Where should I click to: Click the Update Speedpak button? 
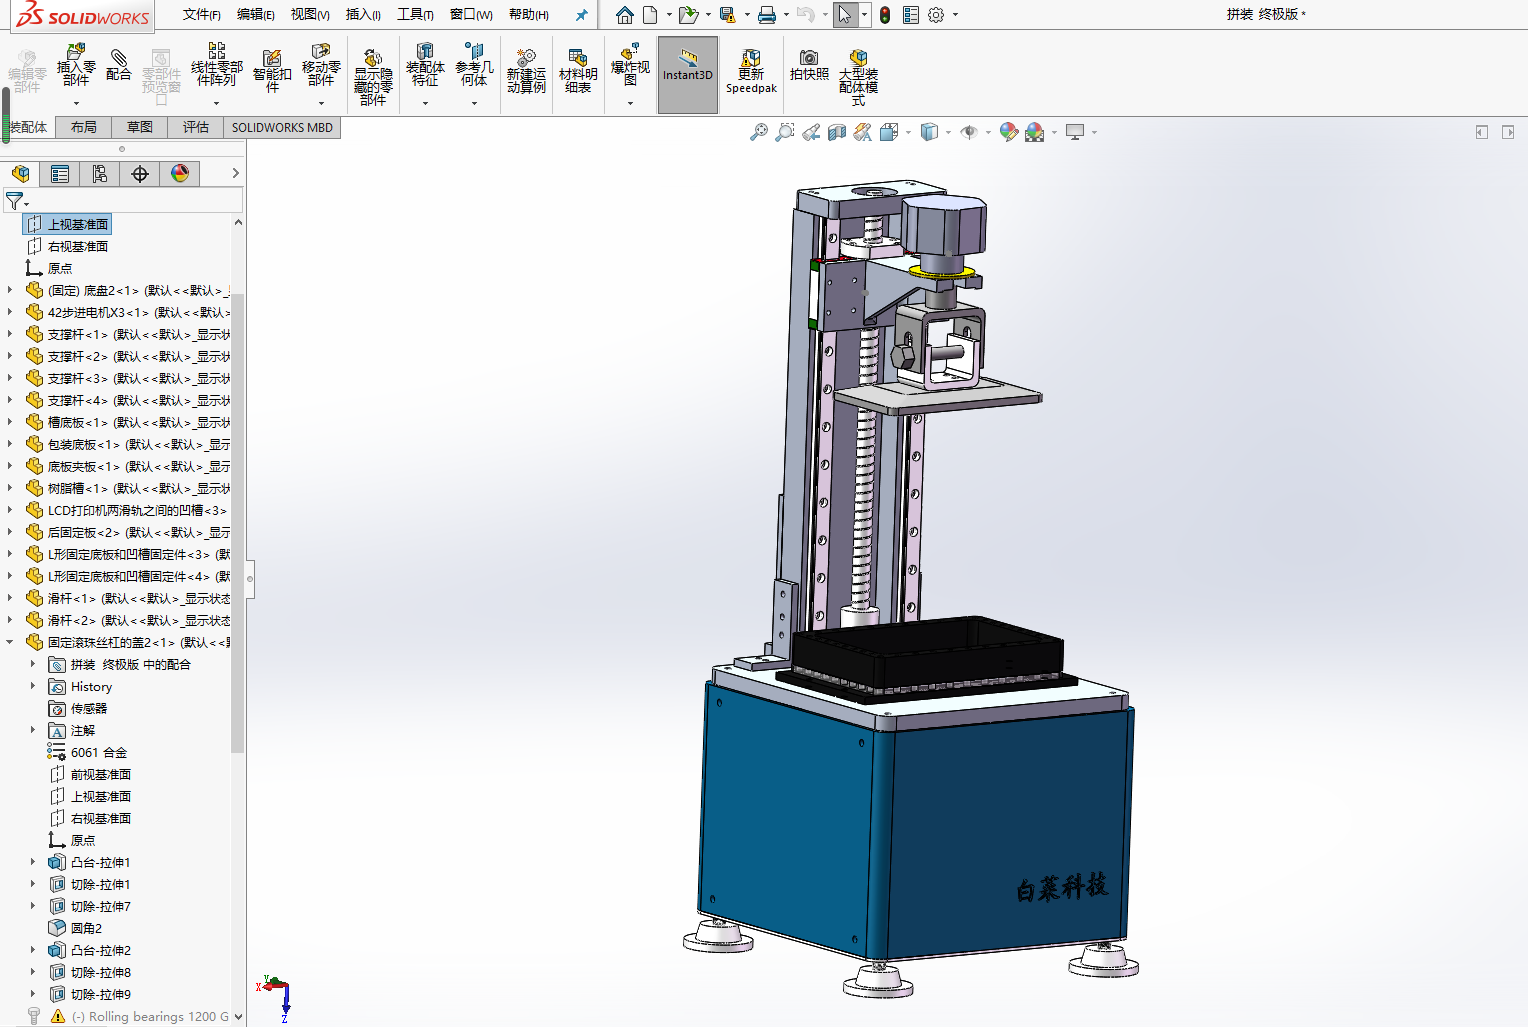tap(751, 72)
